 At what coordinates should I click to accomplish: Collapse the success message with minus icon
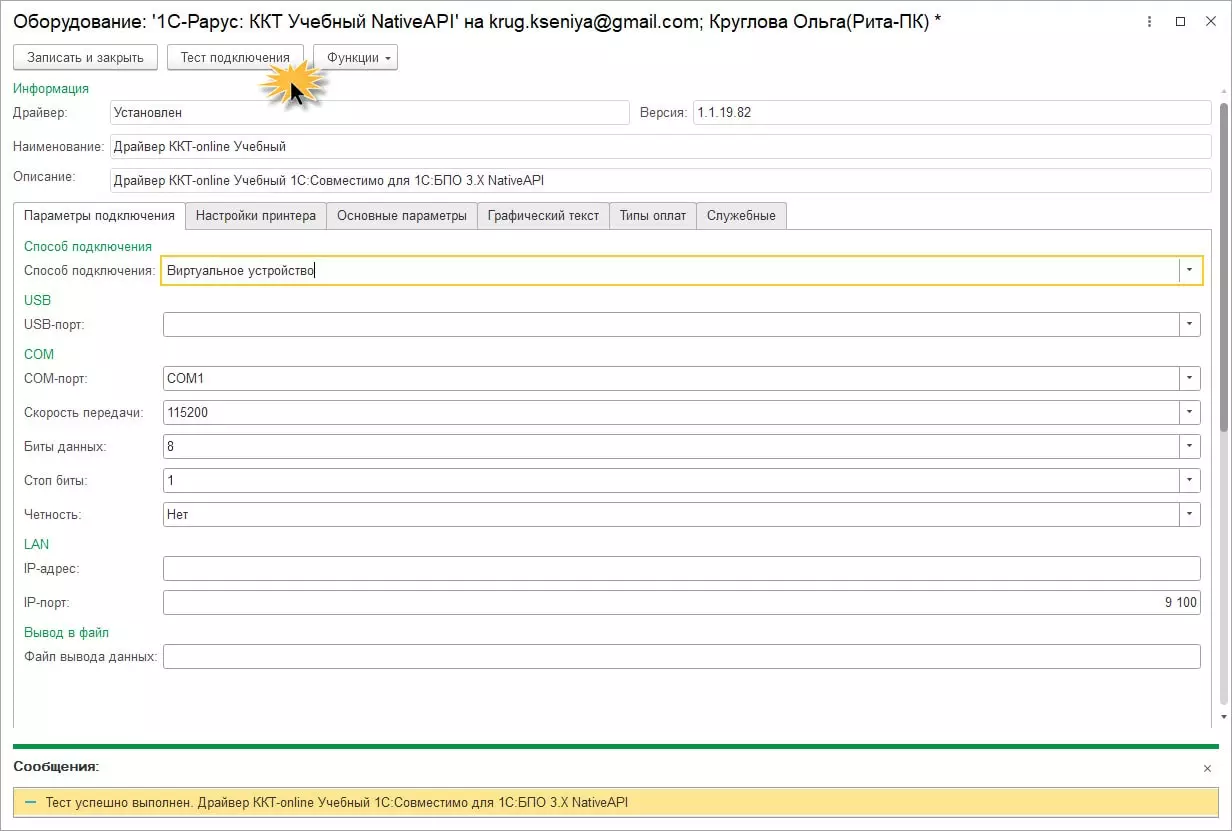tap(30, 802)
